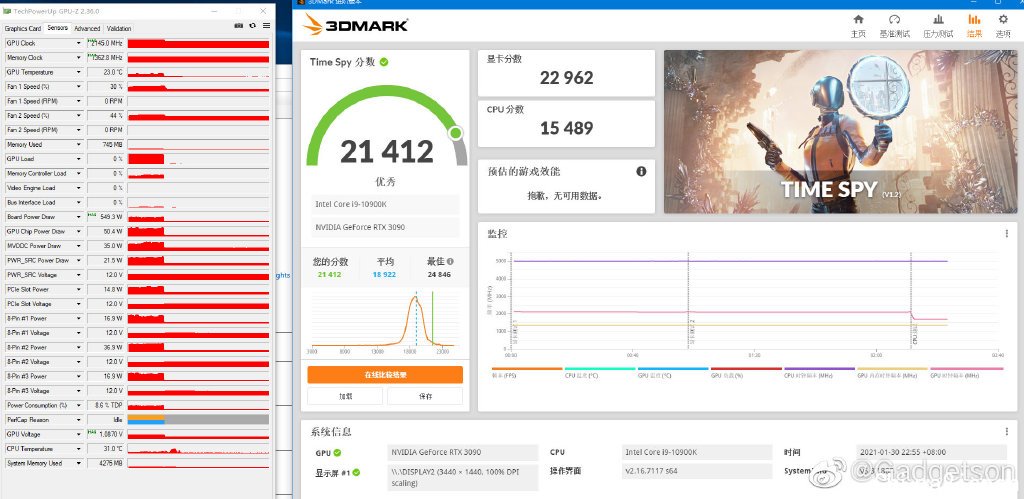Open Board Power Draw dropdown
Screen dimensions: 1024x499
pyautogui.click(x=78, y=217)
